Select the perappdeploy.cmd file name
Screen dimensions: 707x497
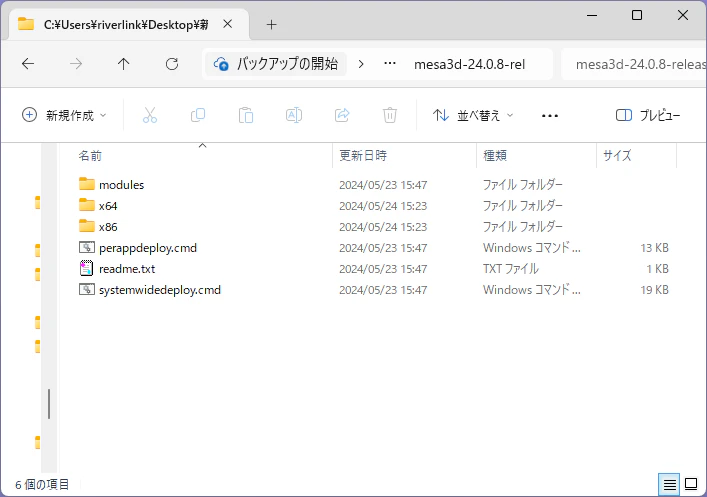148,248
